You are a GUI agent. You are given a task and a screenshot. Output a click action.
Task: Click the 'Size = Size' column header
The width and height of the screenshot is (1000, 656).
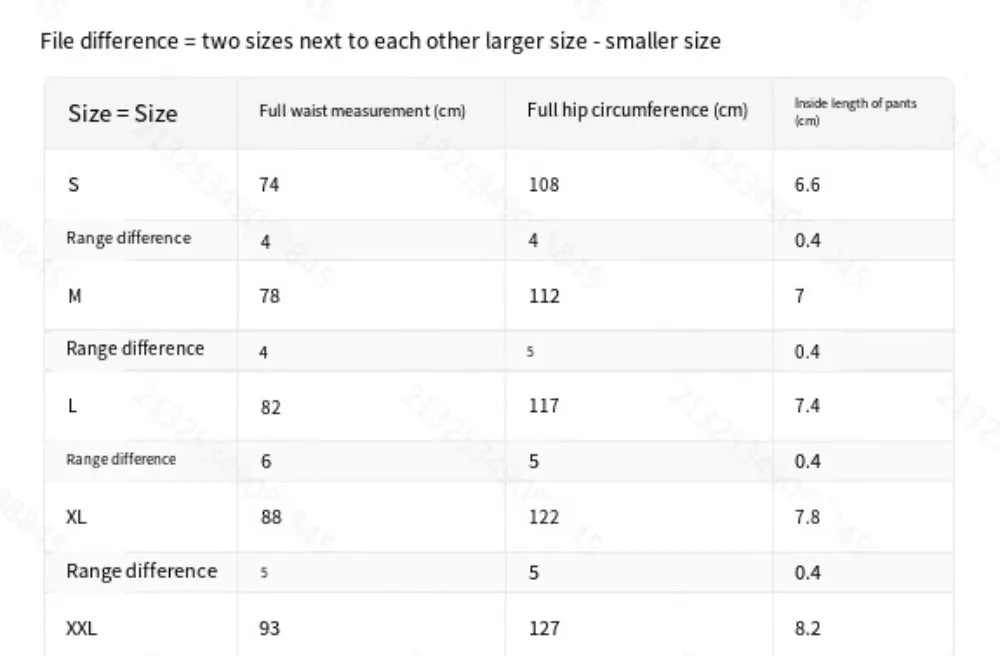(122, 113)
